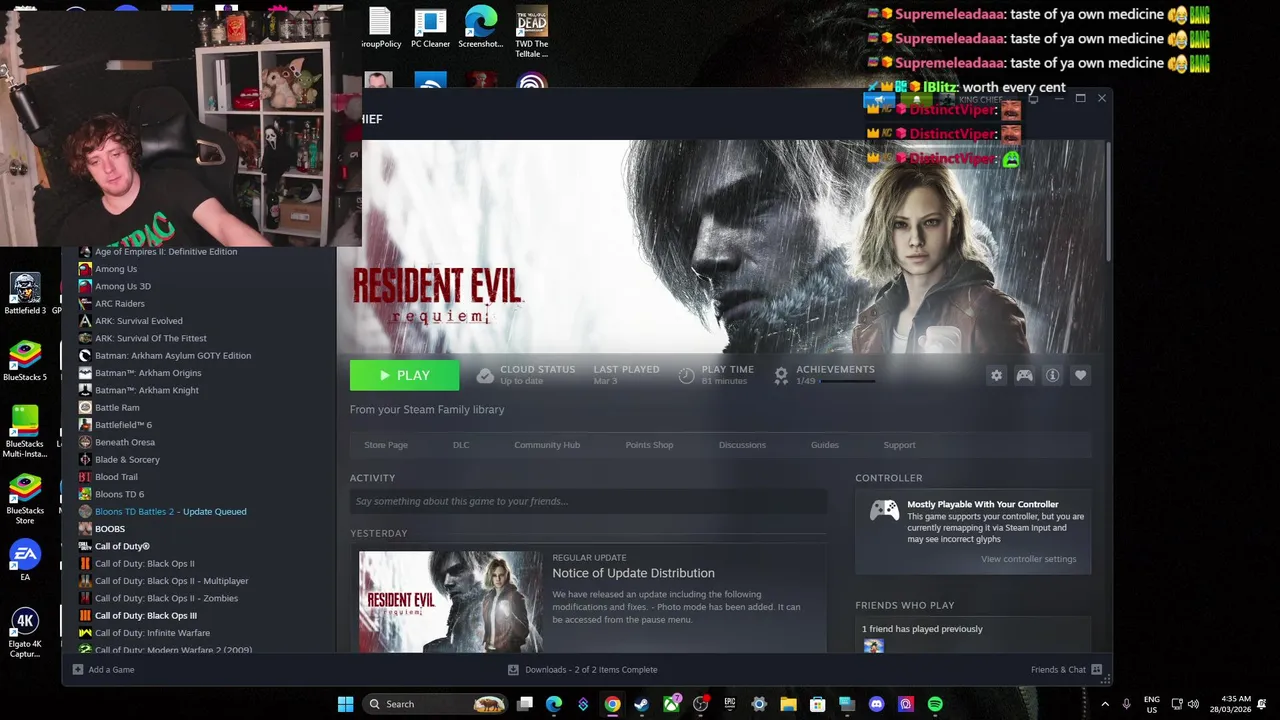
Task: Open Google Chrome from the taskbar
Action: click(x=612, y=704)
